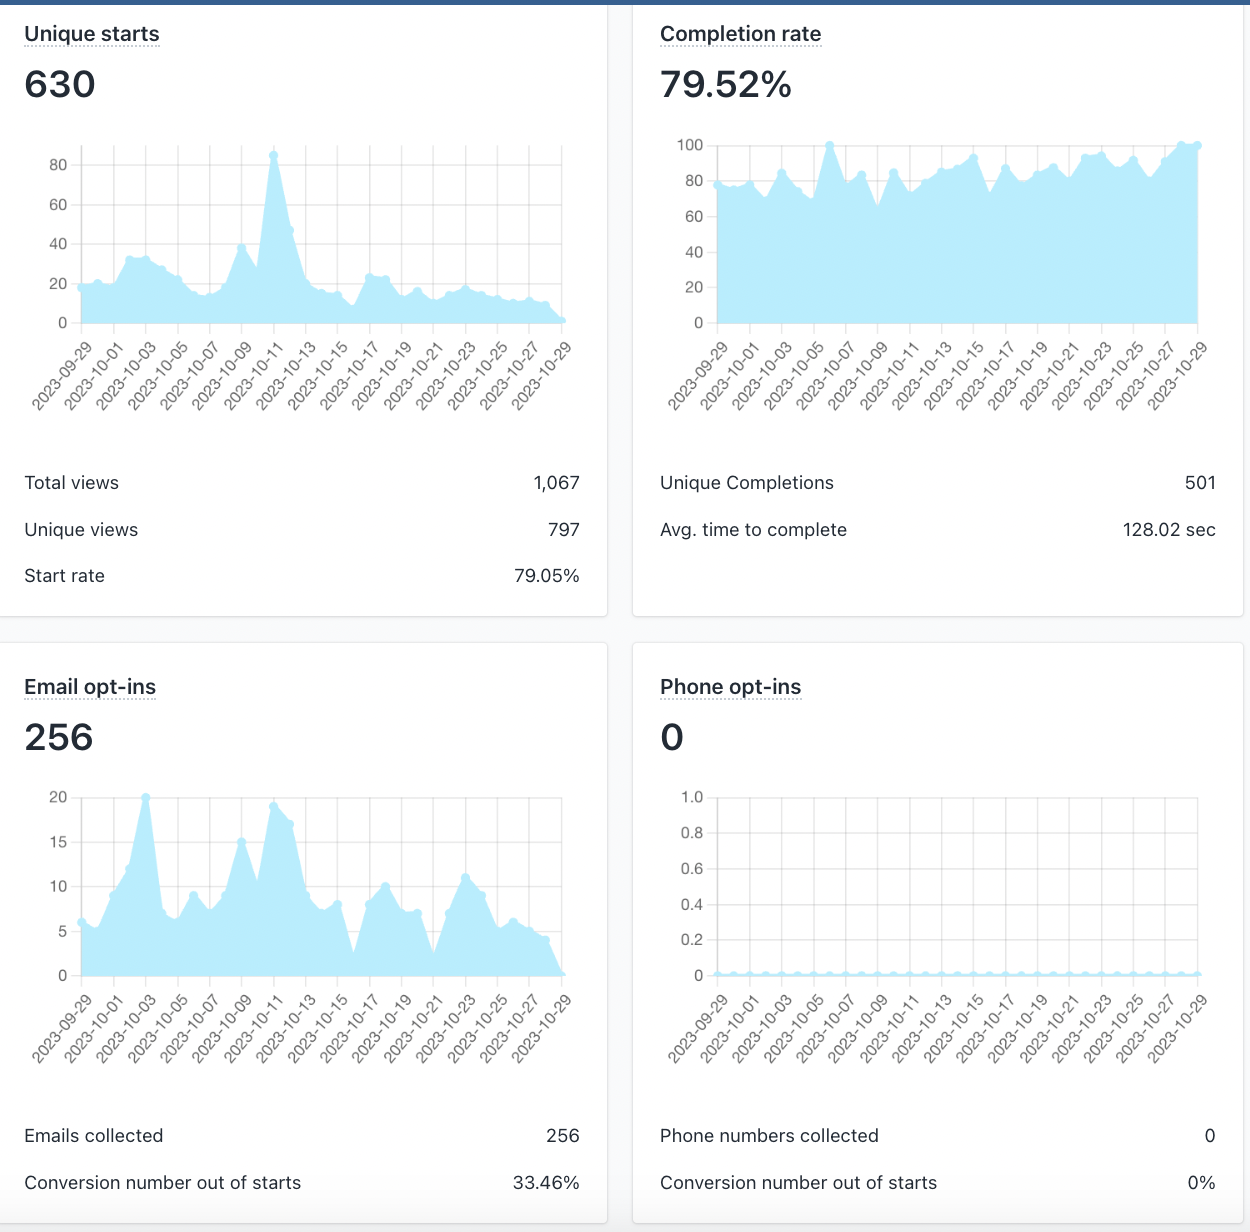
Task: Click the first Email opt-ins point on 2023-09-29
Action: 81,922
